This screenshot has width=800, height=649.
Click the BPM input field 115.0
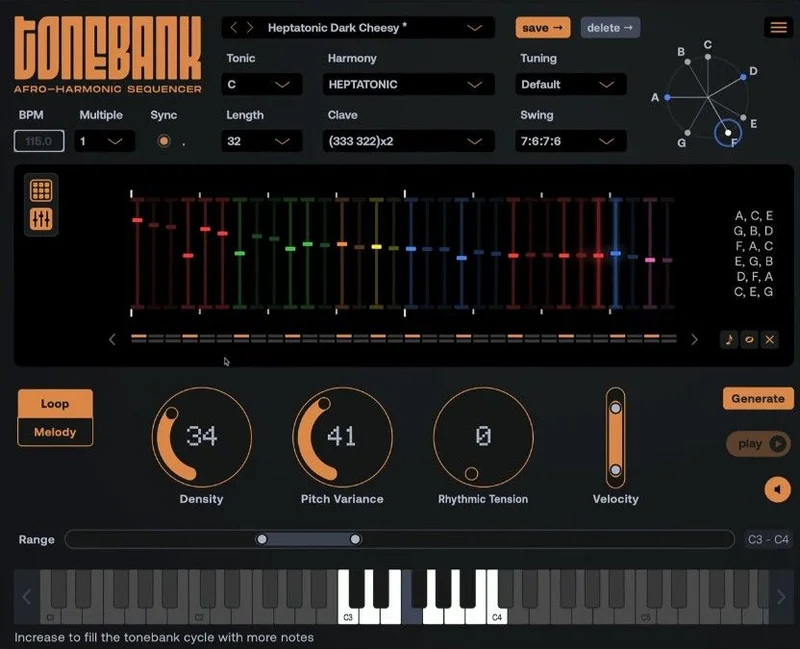point(39,141)
